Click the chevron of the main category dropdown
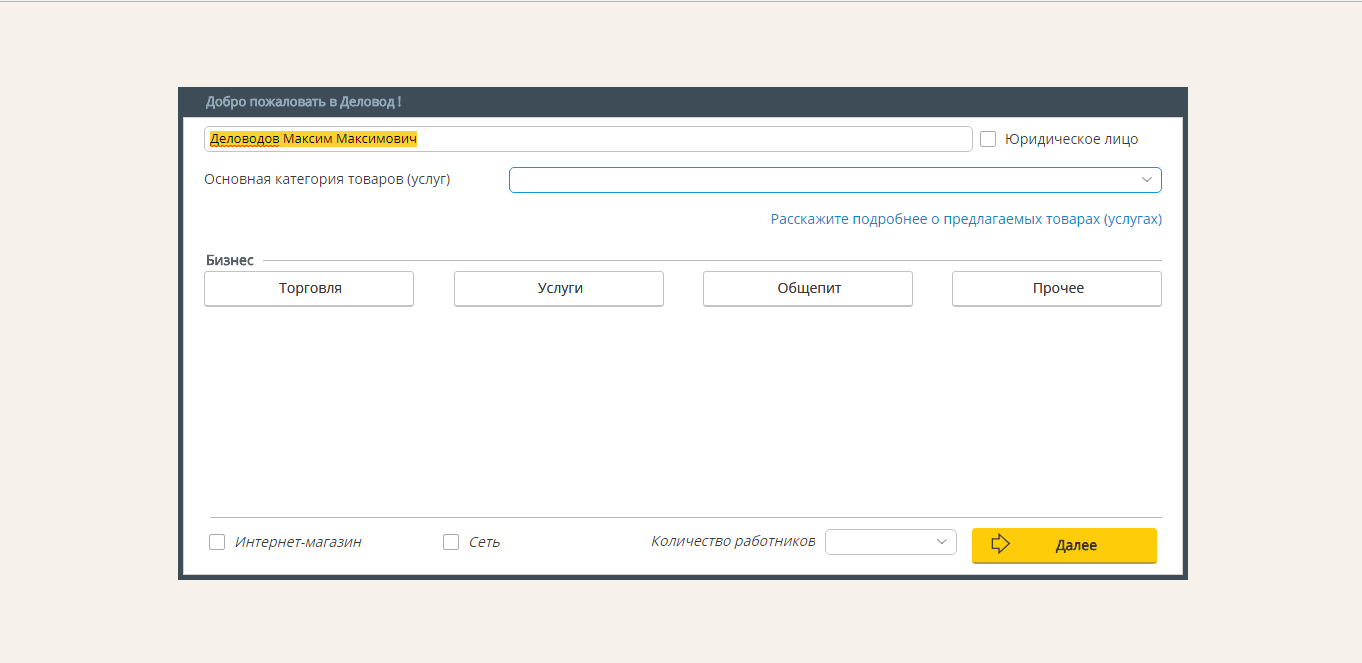 tap(1146, 180)
